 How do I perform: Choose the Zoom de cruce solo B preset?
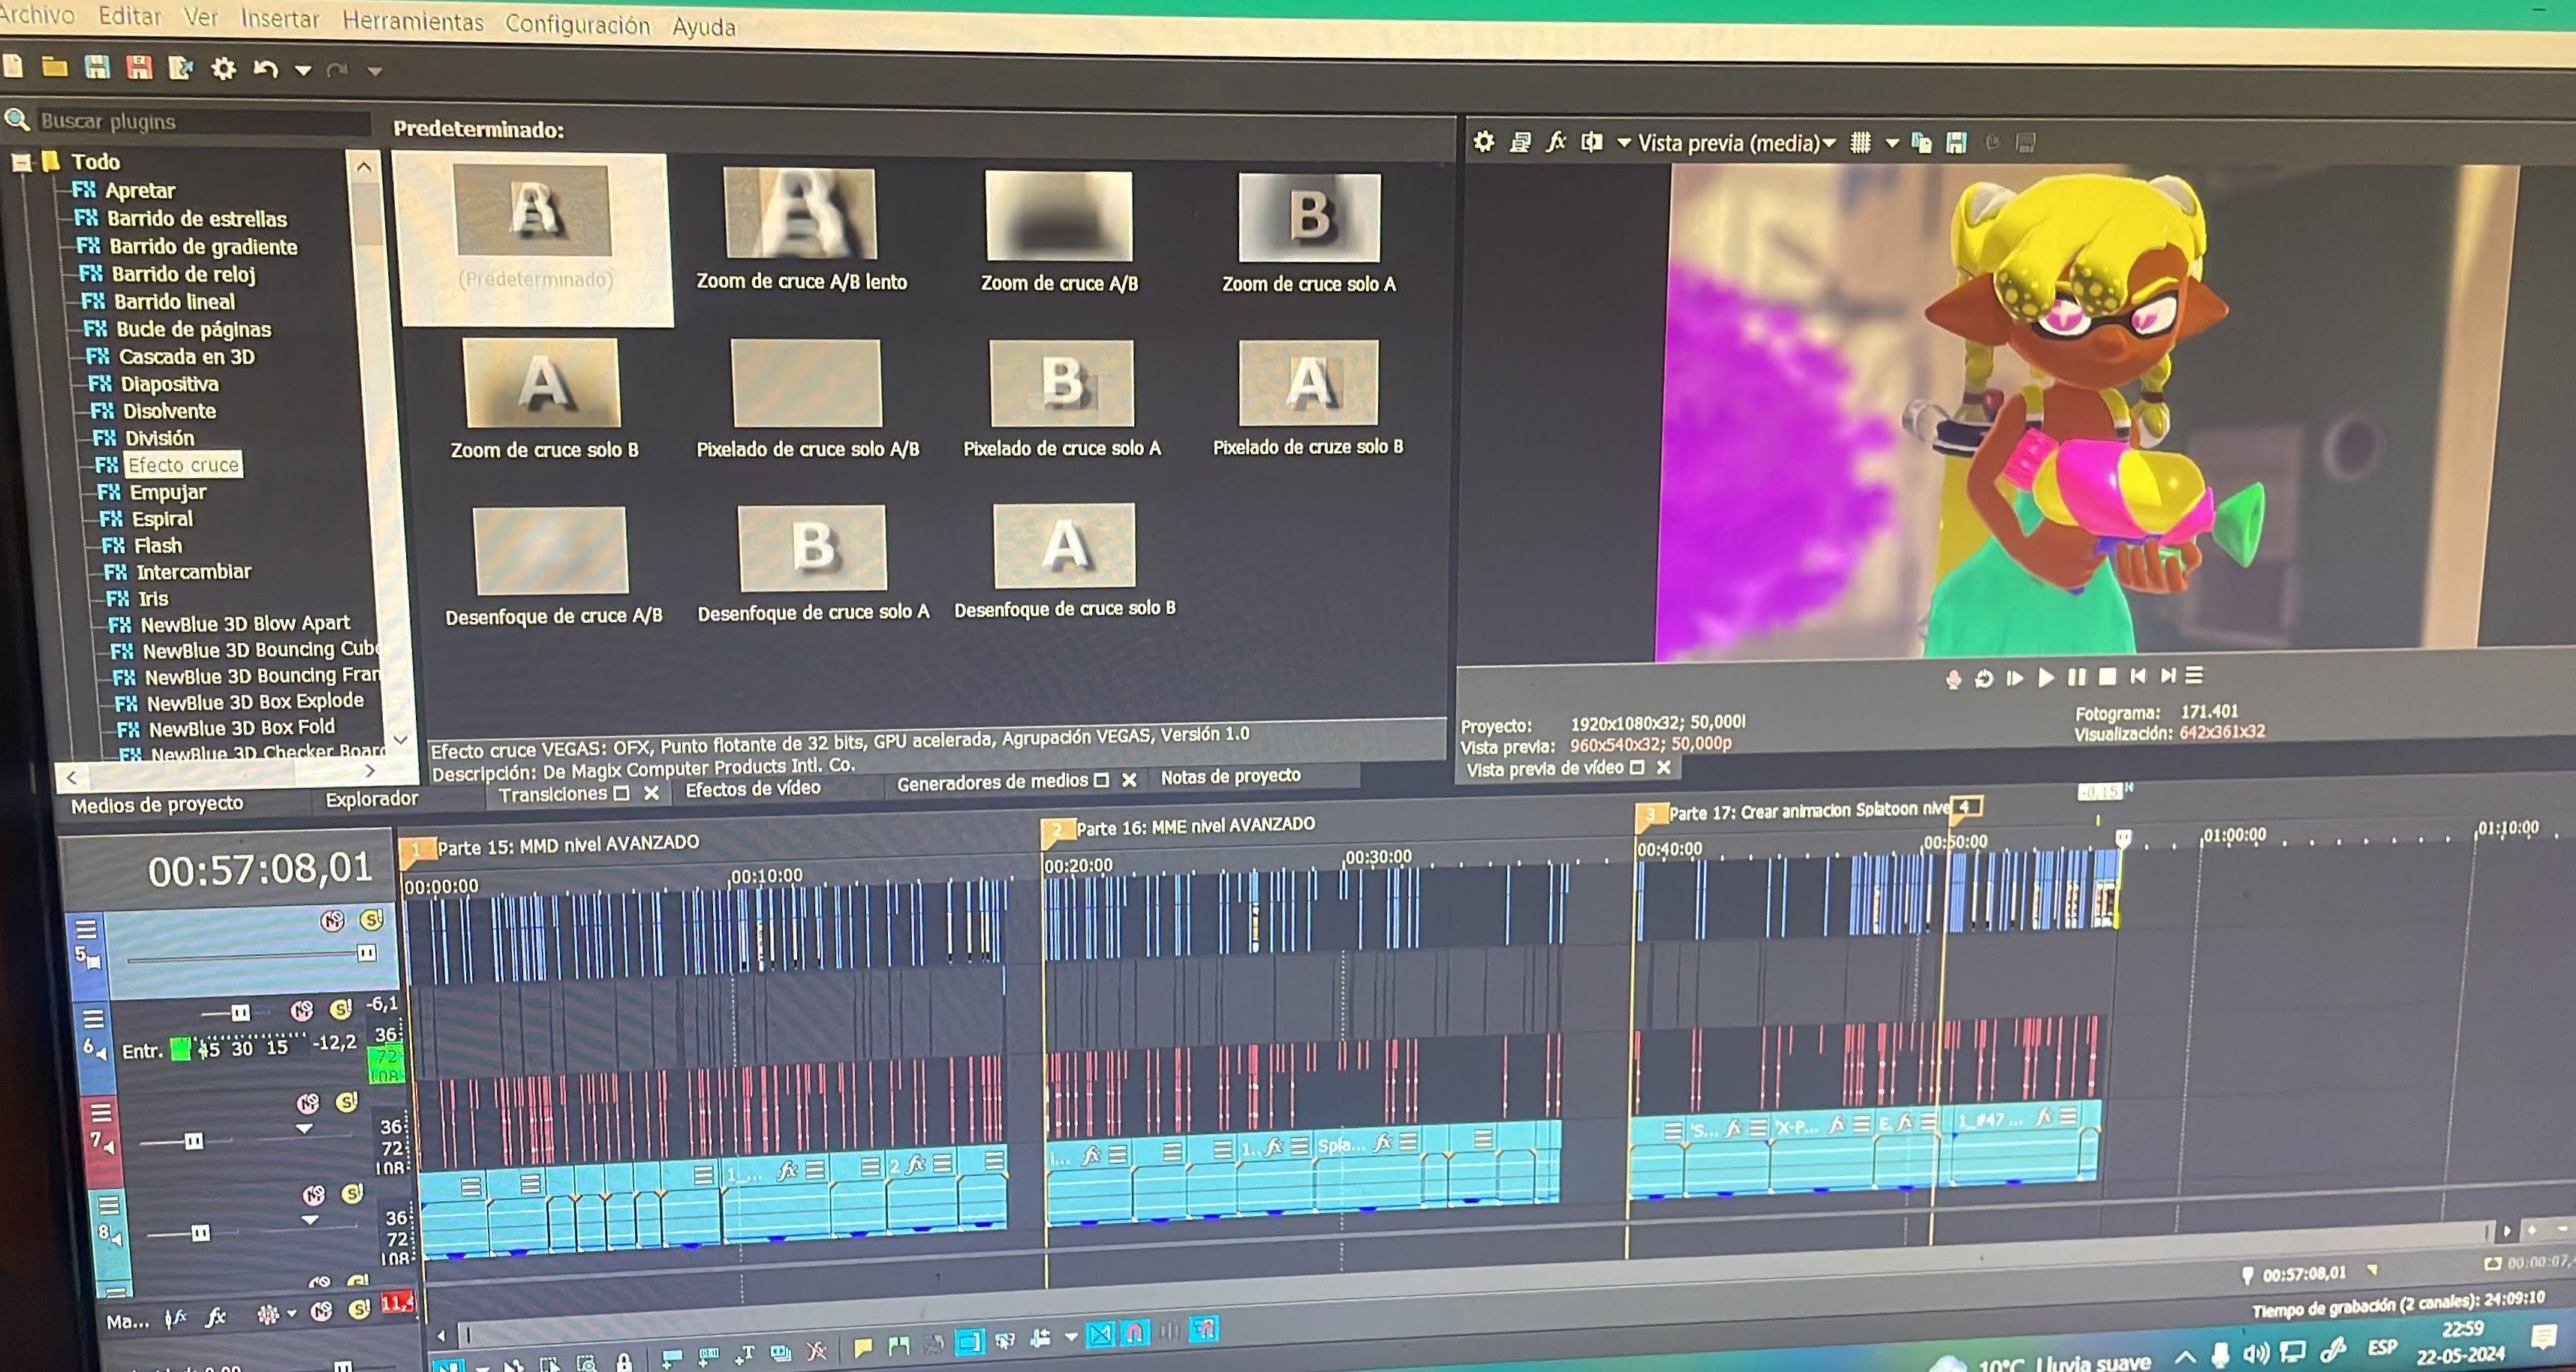[x=544, y=400]
